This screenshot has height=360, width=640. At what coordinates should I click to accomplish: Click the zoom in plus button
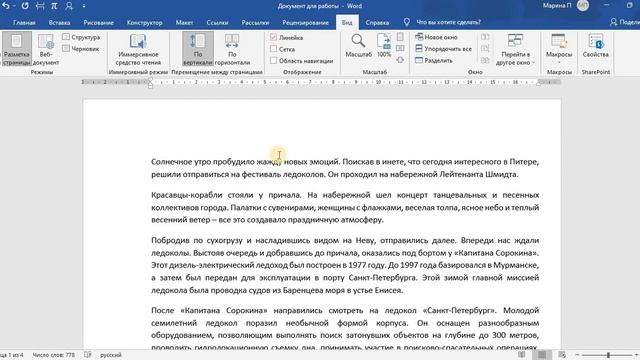(636, 355)
